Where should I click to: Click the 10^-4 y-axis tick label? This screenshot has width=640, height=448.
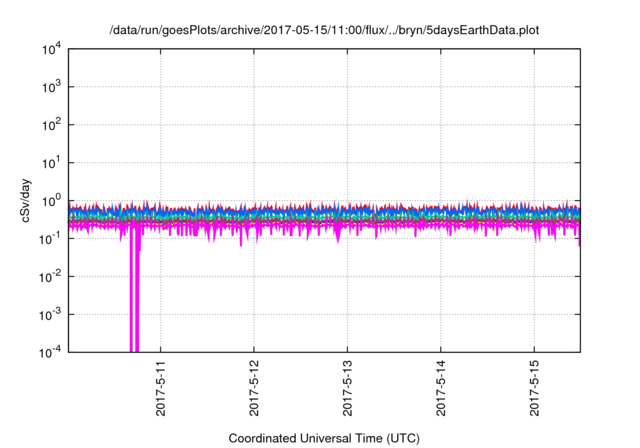49,351
